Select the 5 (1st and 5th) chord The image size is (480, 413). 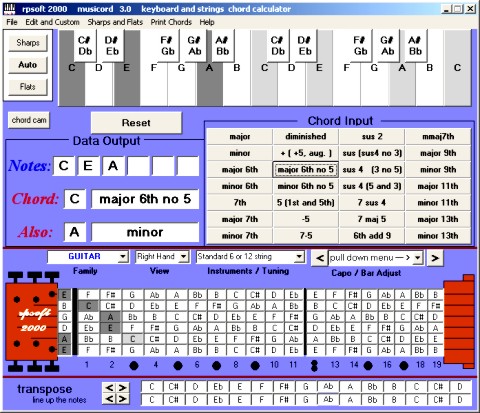(x=306, y=203)
